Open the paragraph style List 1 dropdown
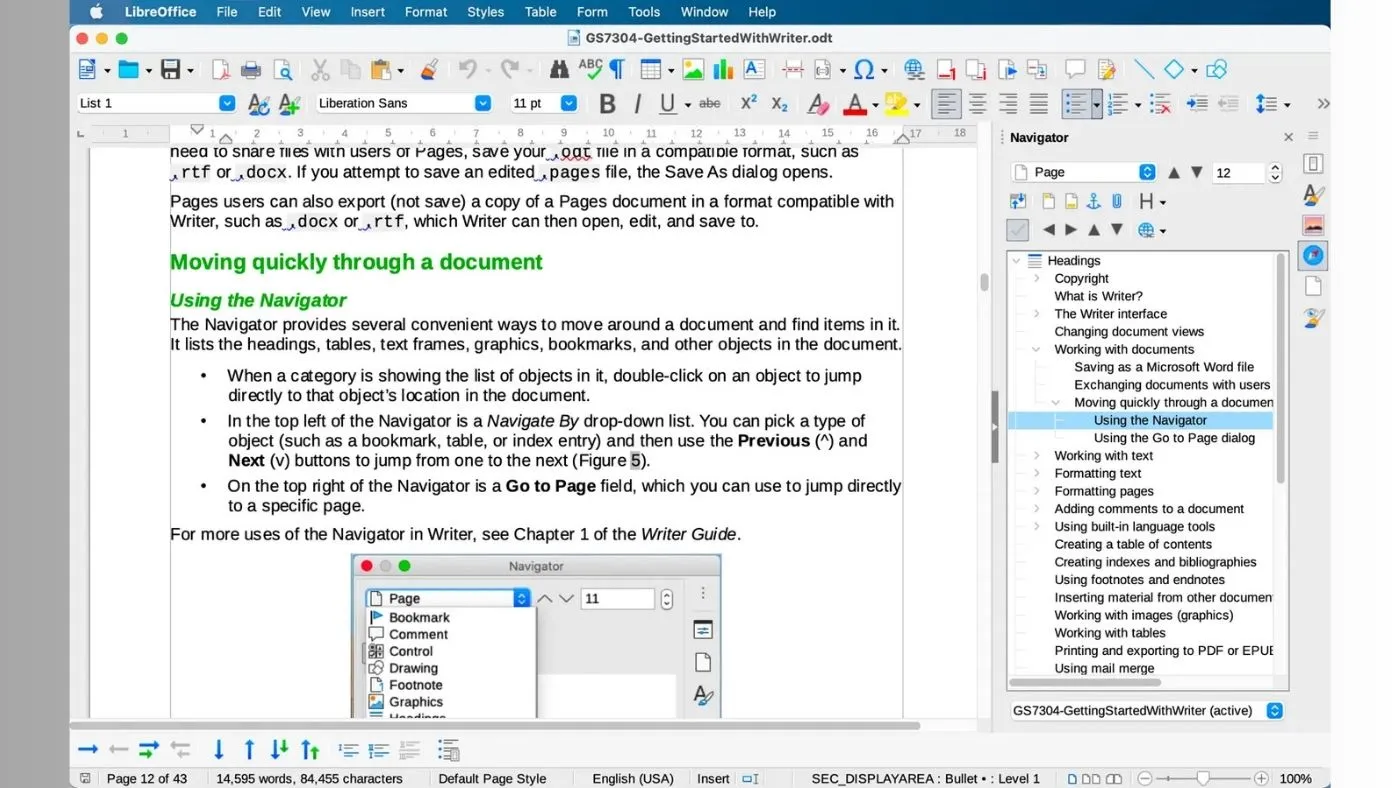 click(x=227, y=103)
